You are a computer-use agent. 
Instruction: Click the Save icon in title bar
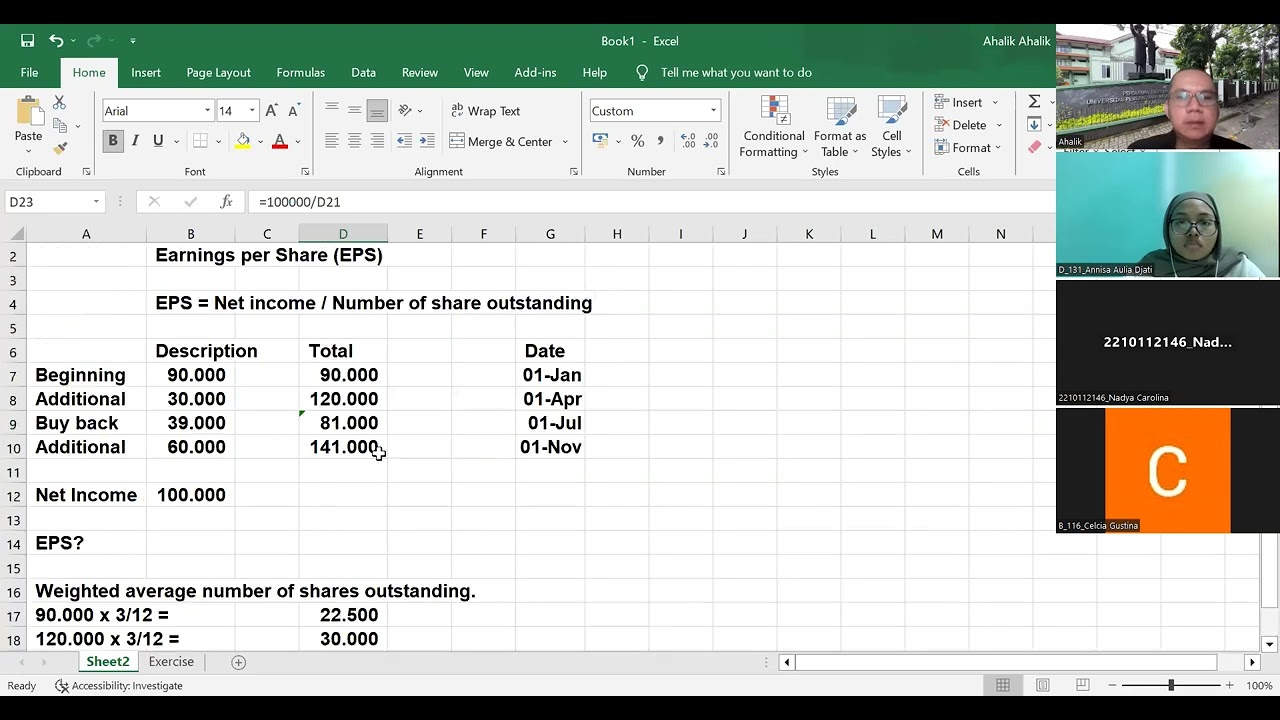tap(28, 41)
